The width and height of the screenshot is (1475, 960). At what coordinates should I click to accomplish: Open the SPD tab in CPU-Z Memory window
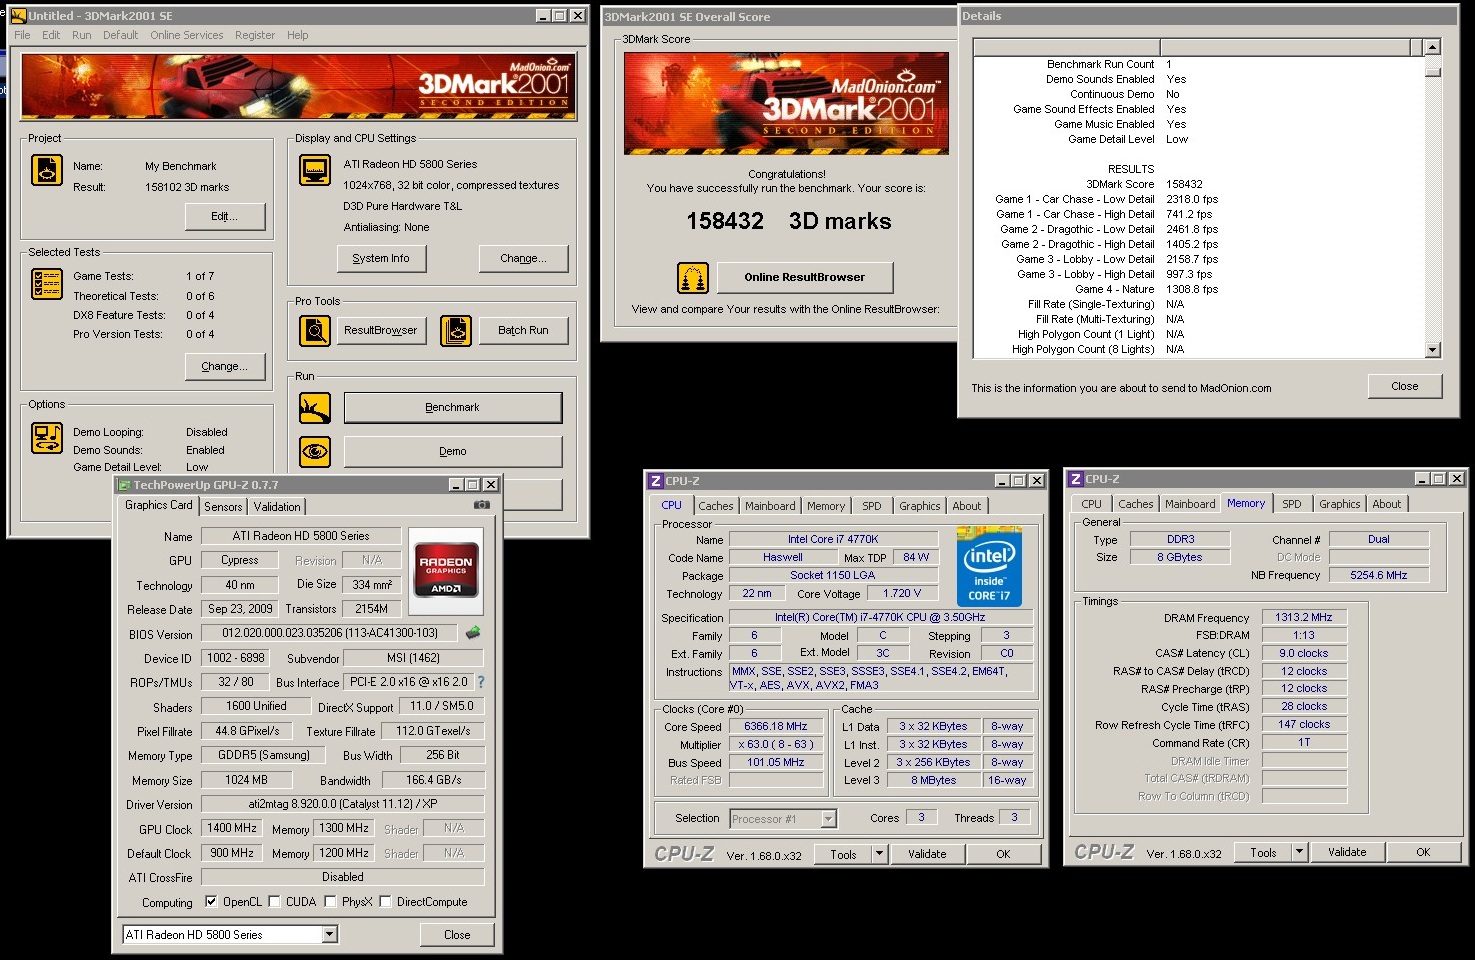pos(1292,504)
